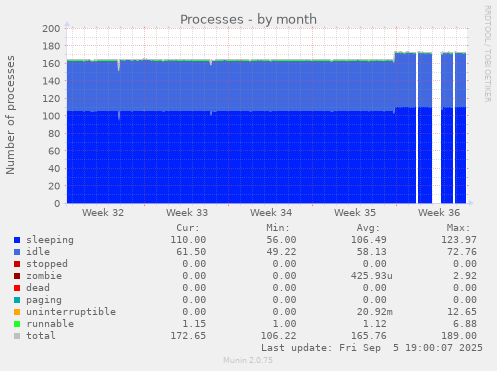
Task: Click the uninterruptible legend color swatch
Action: click(x=17, y=312)
